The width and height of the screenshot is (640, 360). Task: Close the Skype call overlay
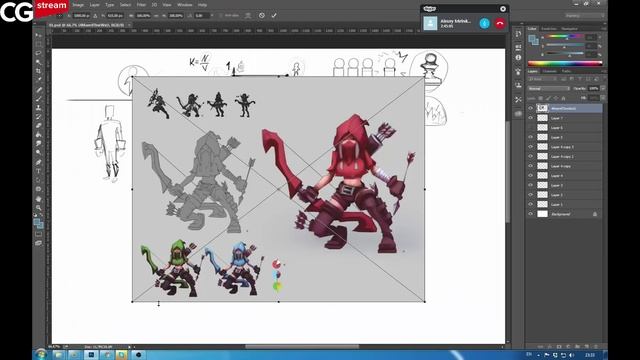[x=503, y=9]
